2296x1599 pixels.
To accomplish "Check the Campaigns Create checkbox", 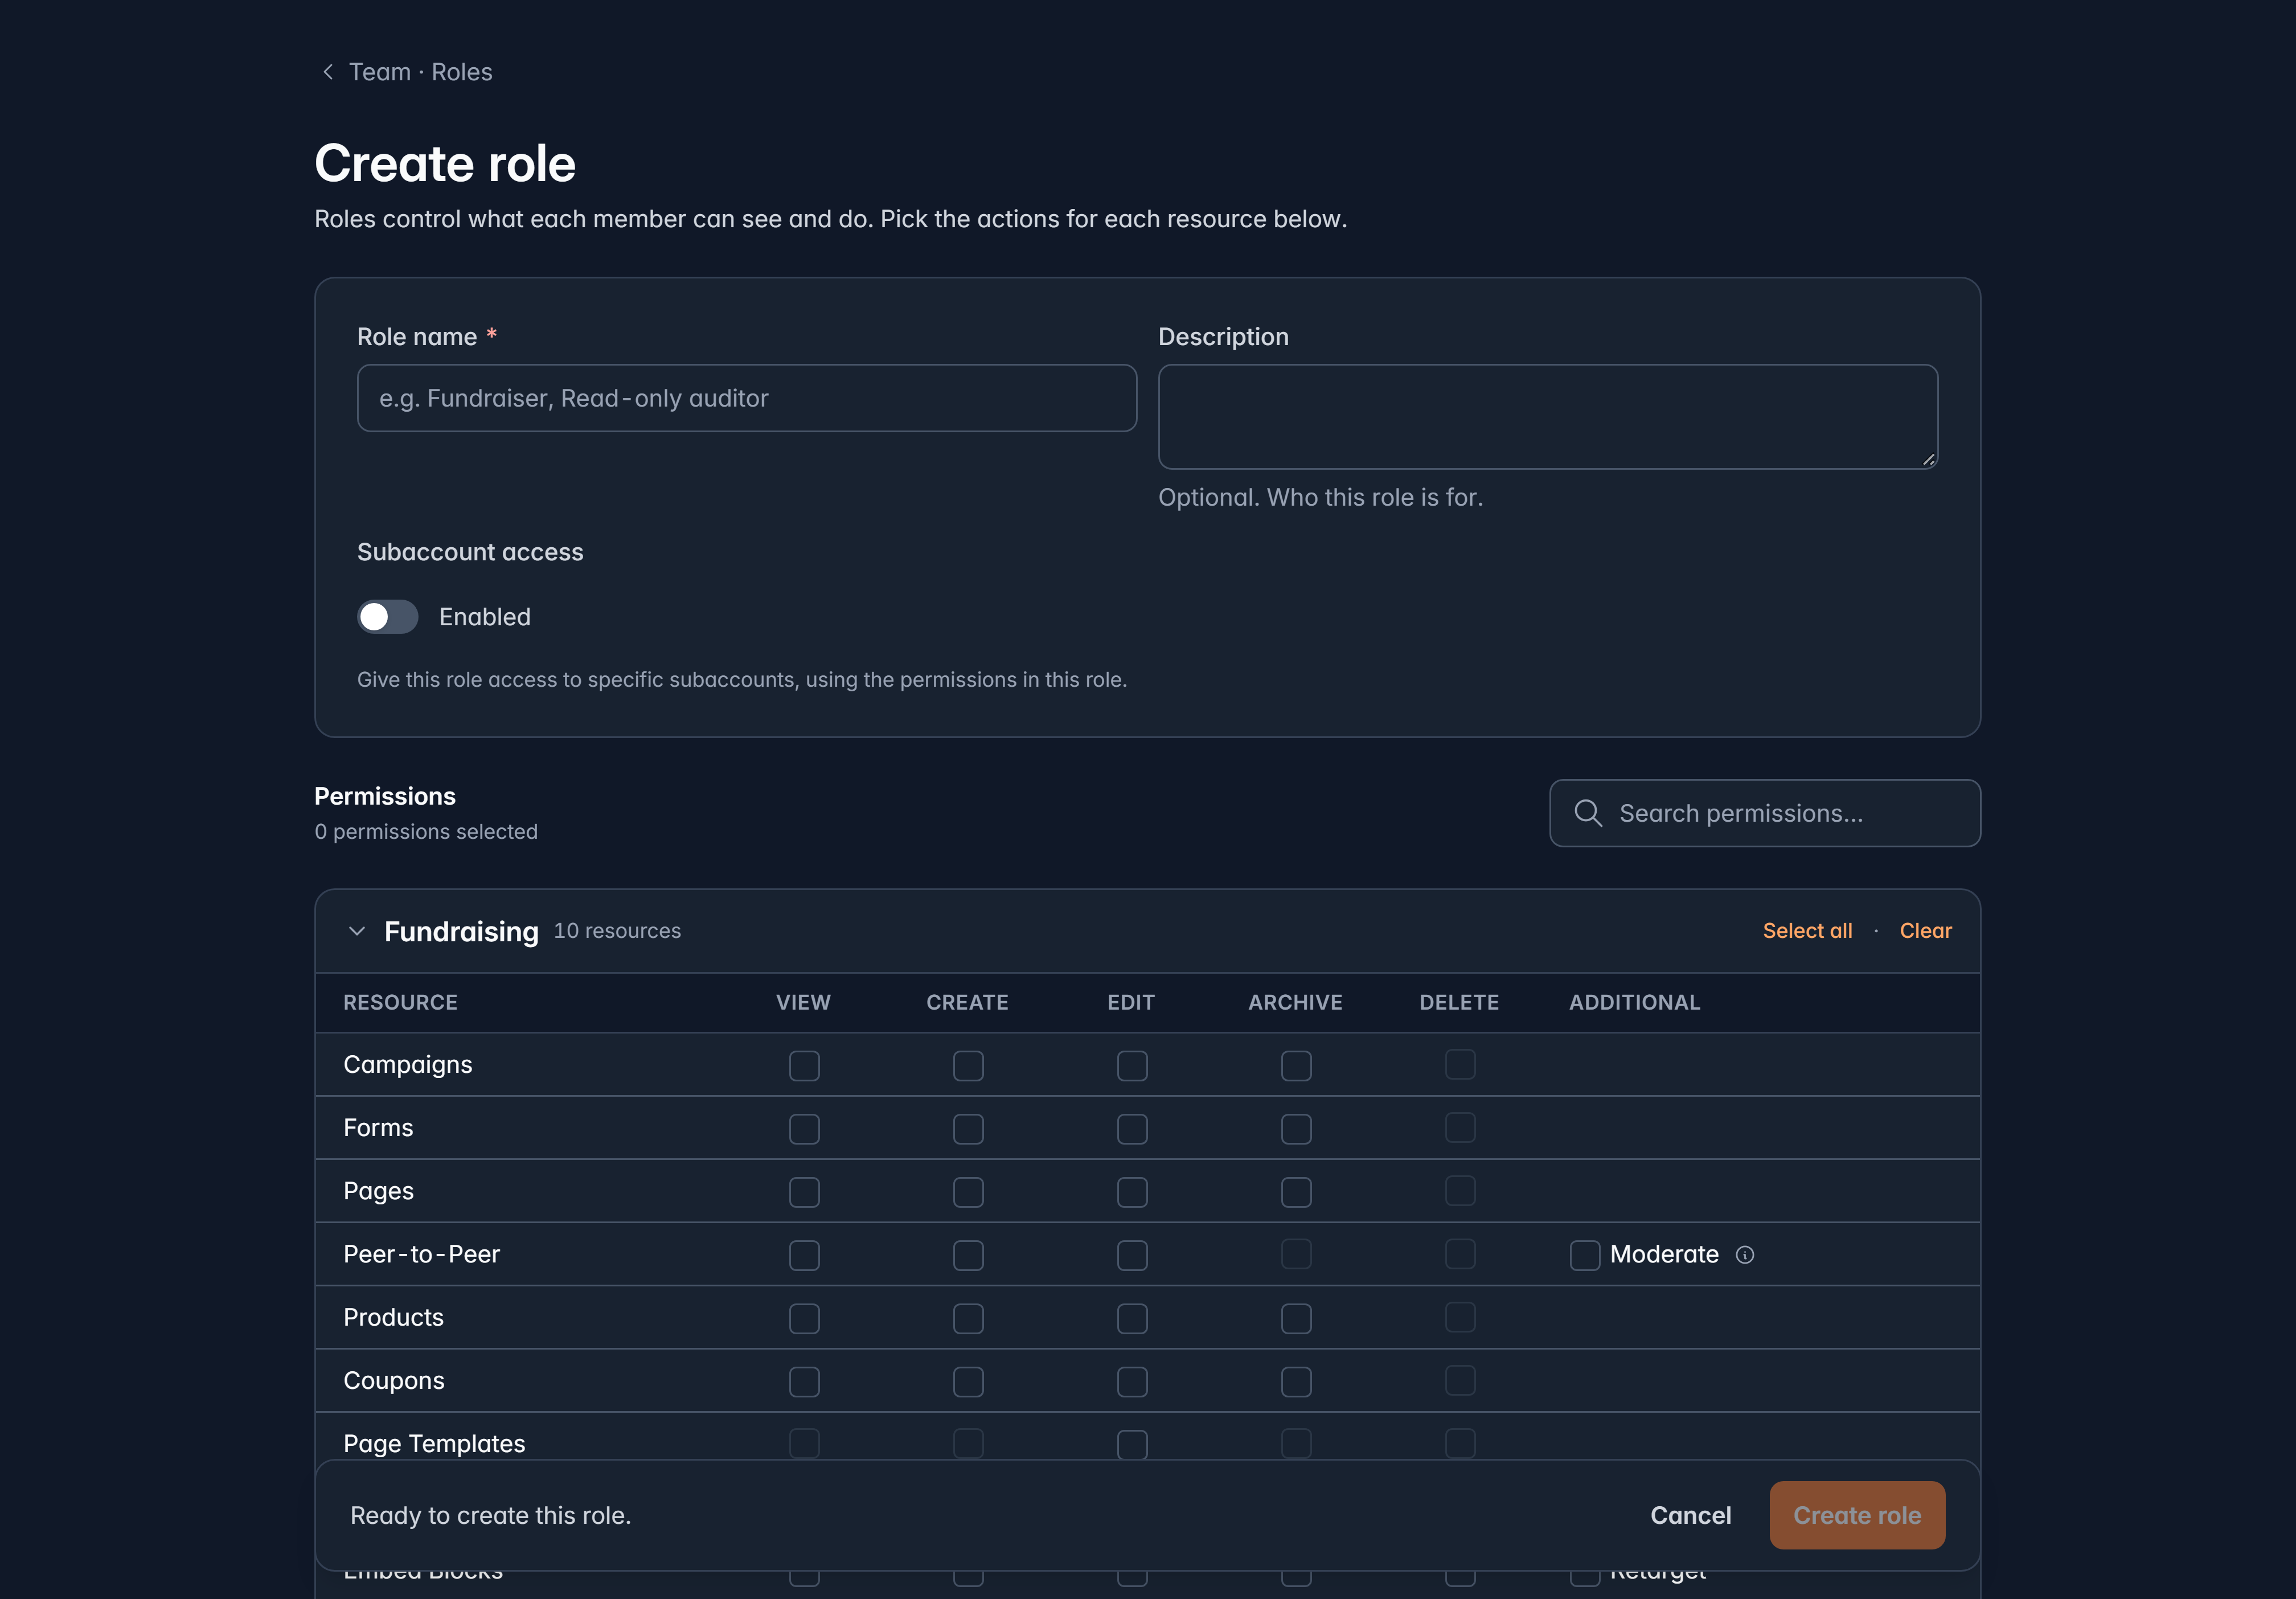I will [x=968, y=1066].
